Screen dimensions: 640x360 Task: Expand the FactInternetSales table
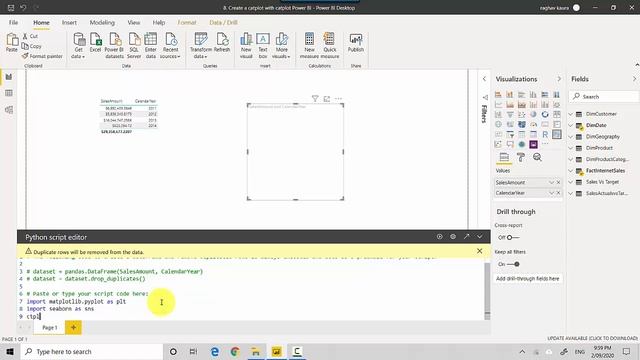coord(571,171)
